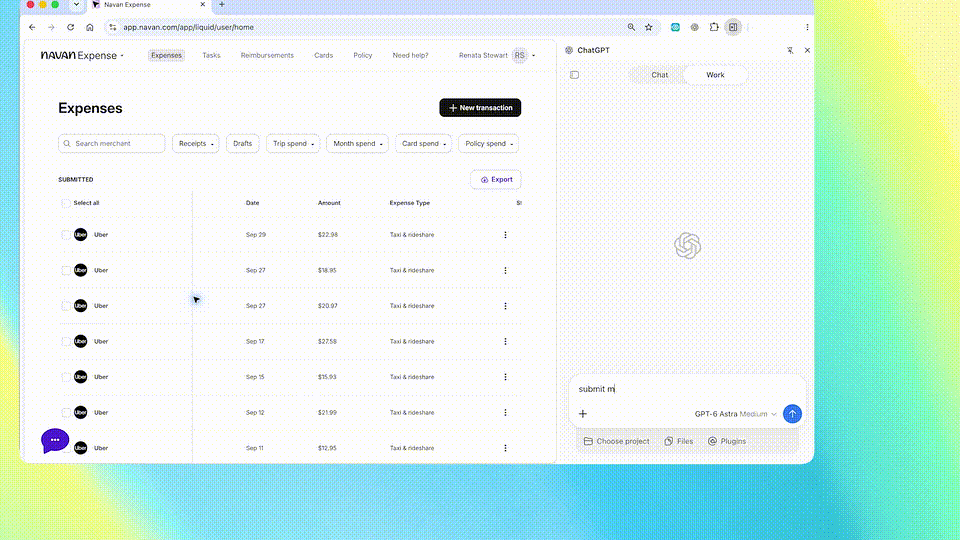
Task: Unpin the ChatGPT side panel
Action: (790, 50)
